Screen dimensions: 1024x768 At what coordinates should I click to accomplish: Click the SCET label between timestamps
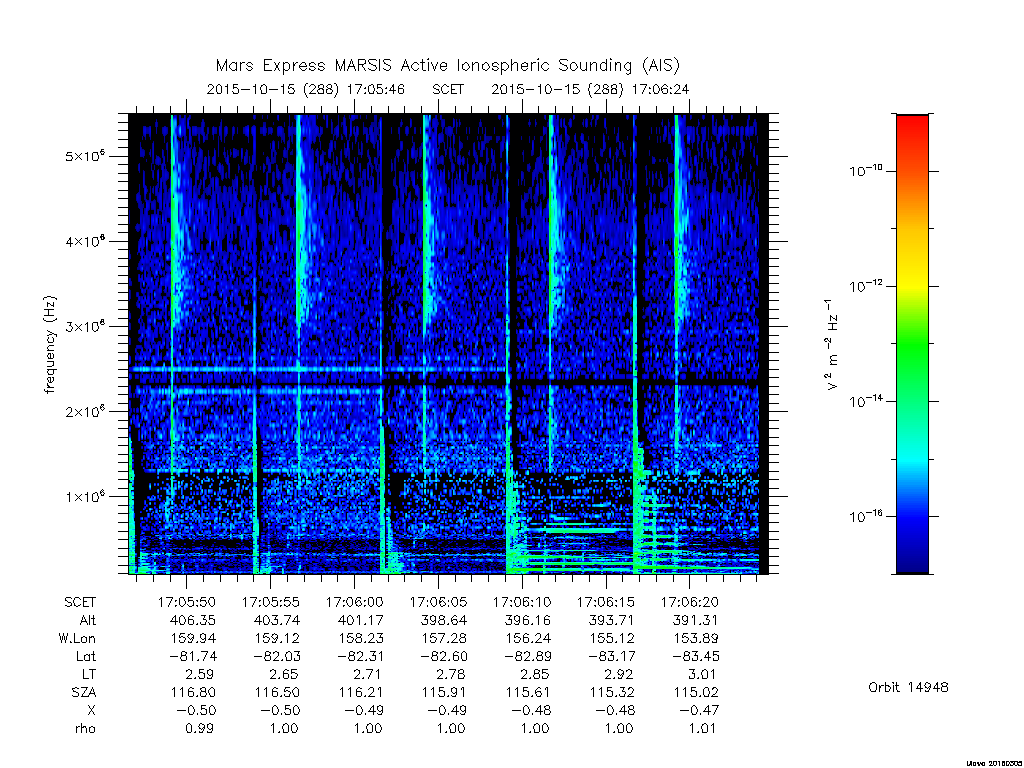pyautogui.click(x=448, y=89)
